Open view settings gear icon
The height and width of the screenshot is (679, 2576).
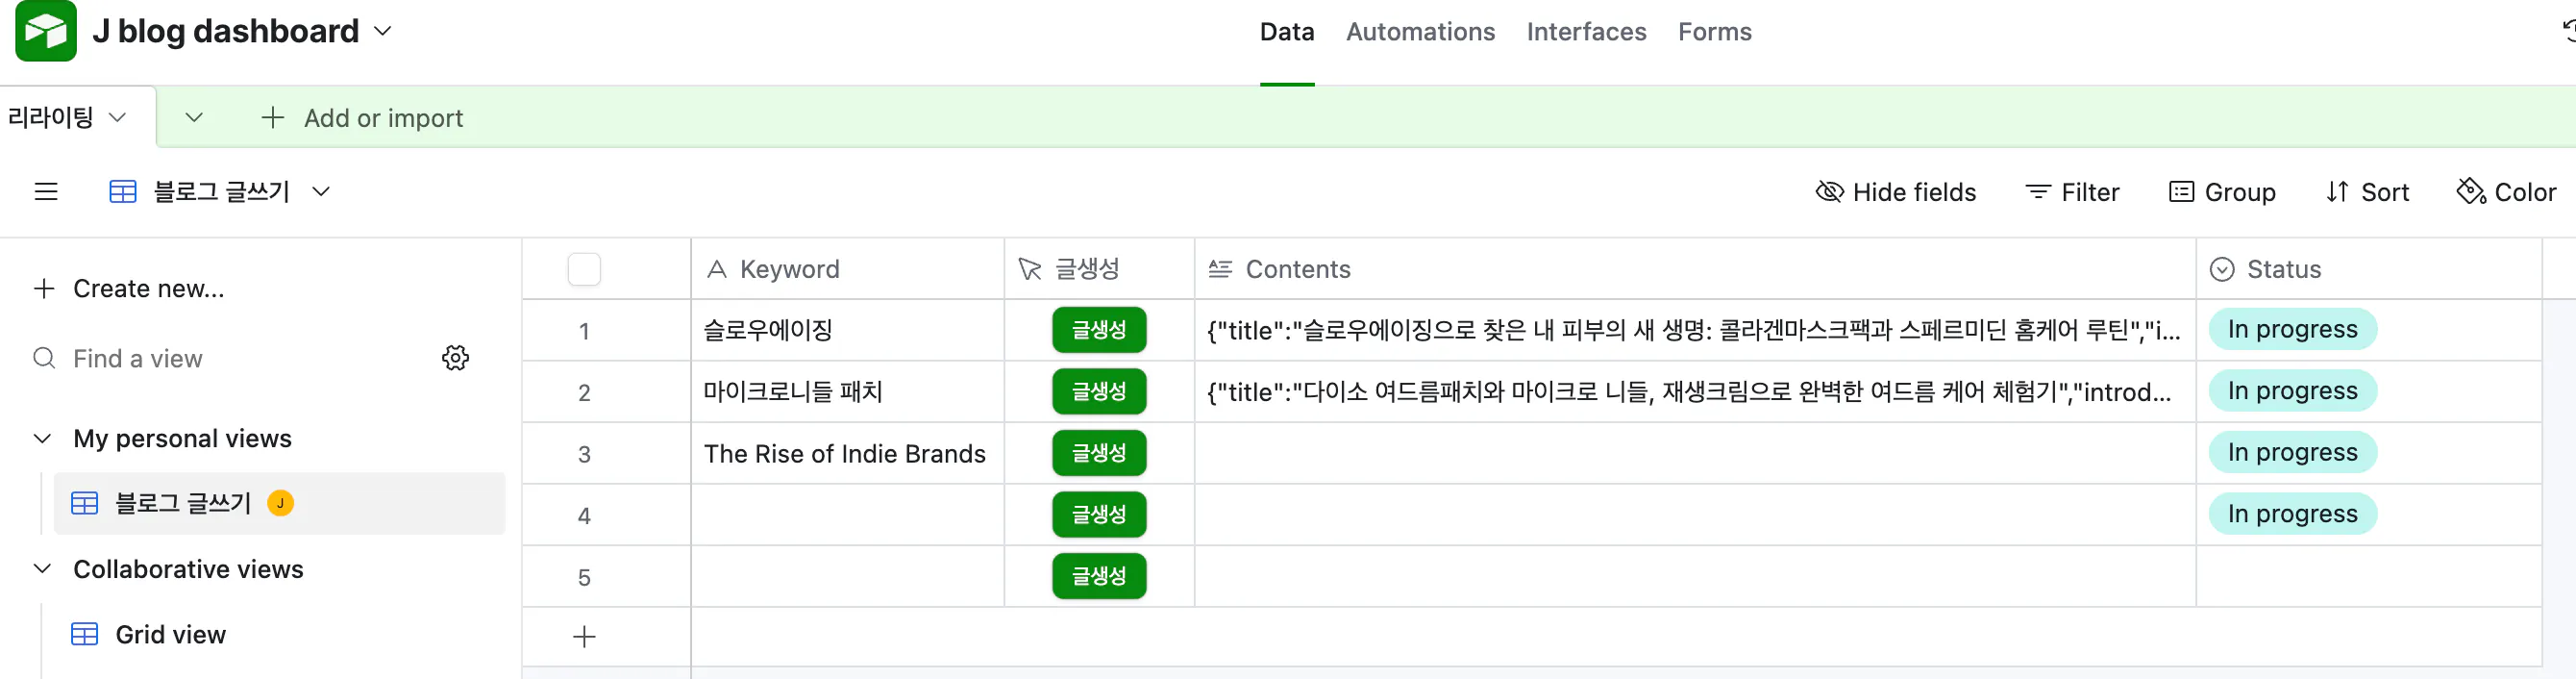coord(455,358)
